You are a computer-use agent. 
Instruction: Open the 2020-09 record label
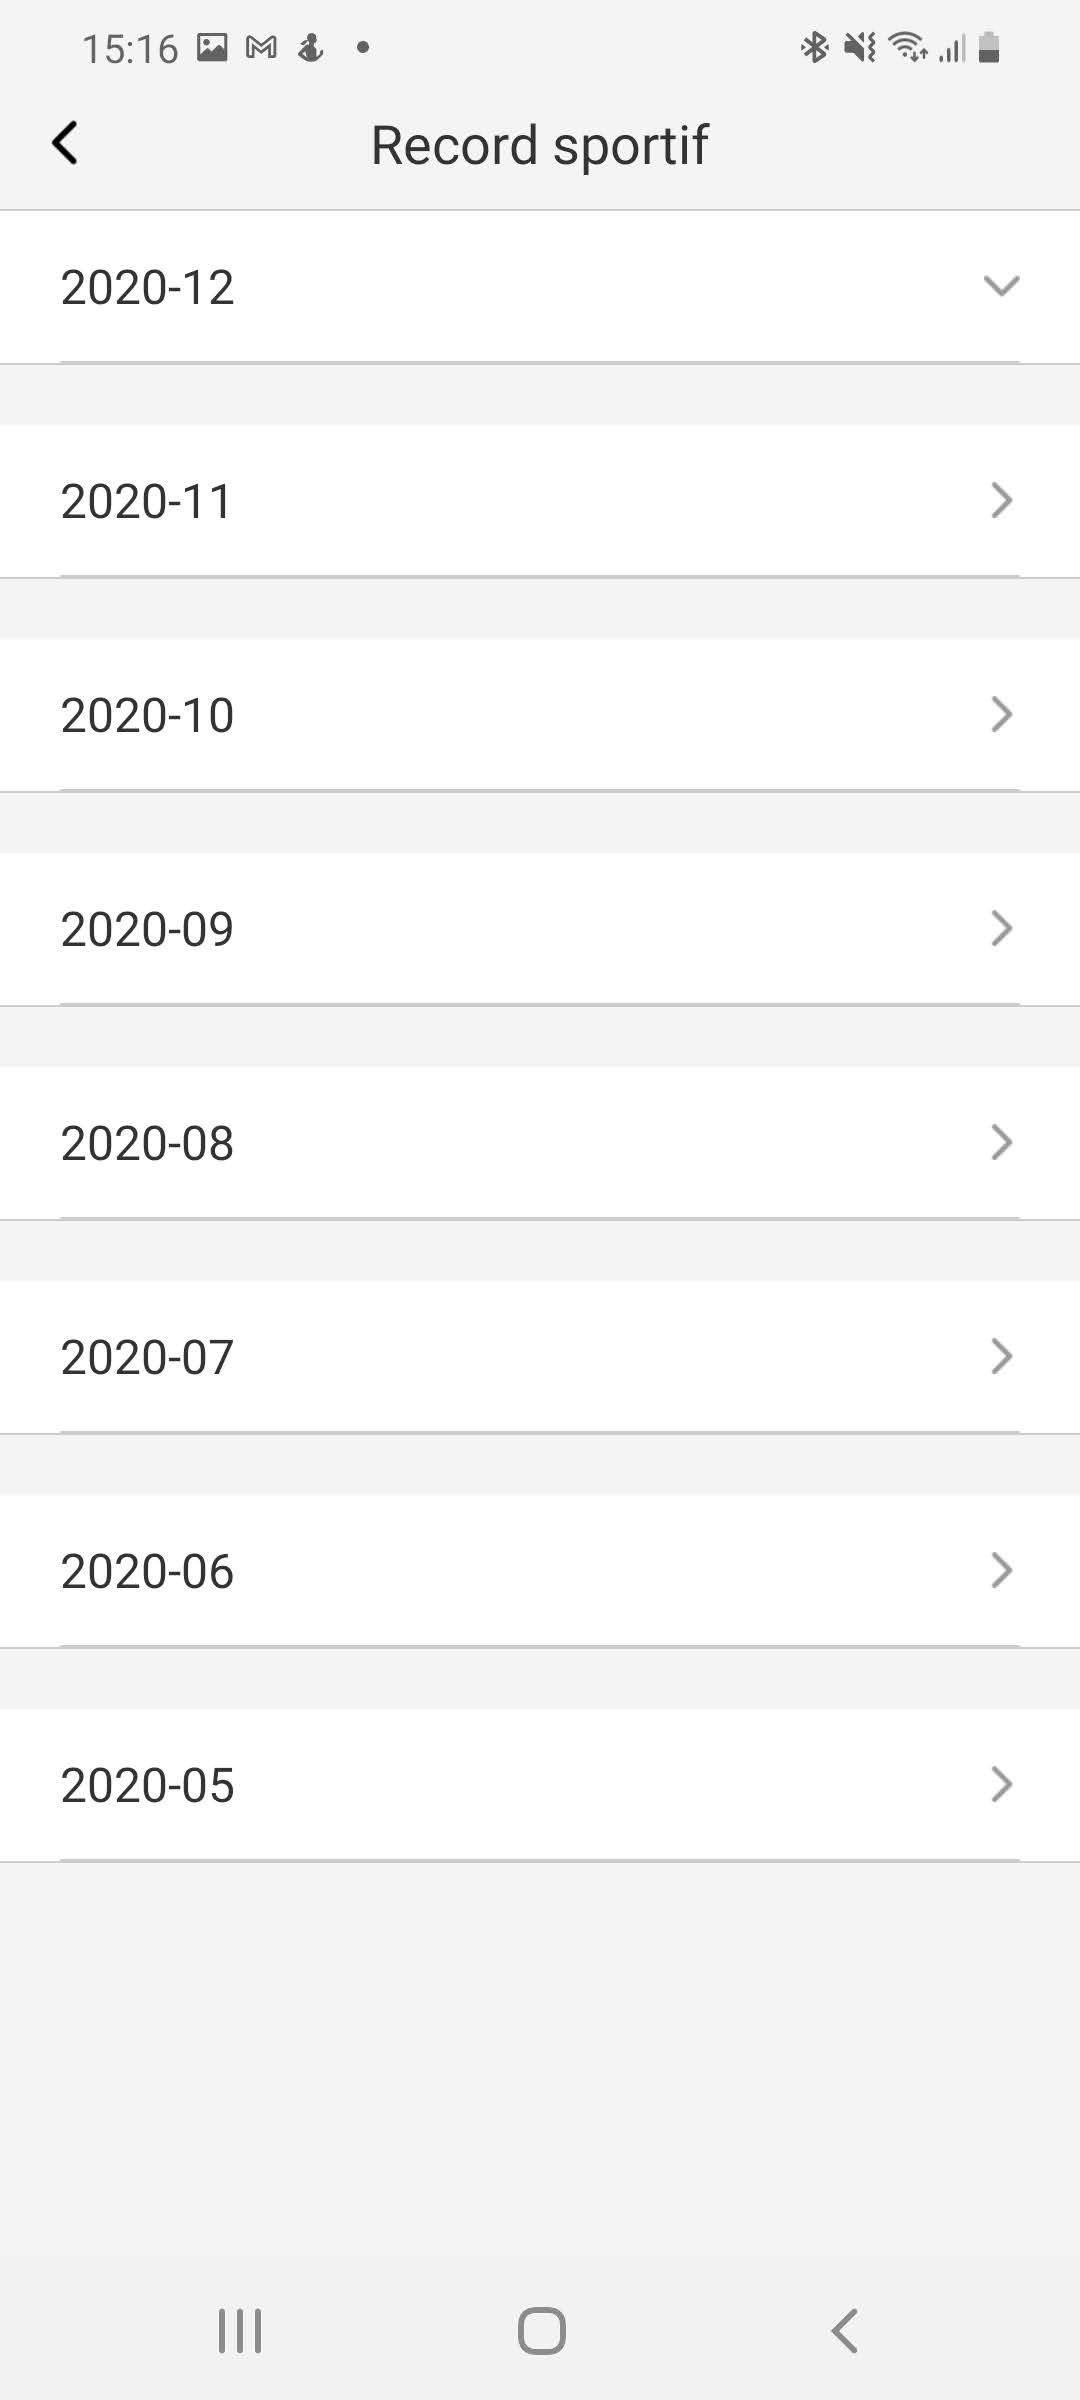[x=148, y=930]
